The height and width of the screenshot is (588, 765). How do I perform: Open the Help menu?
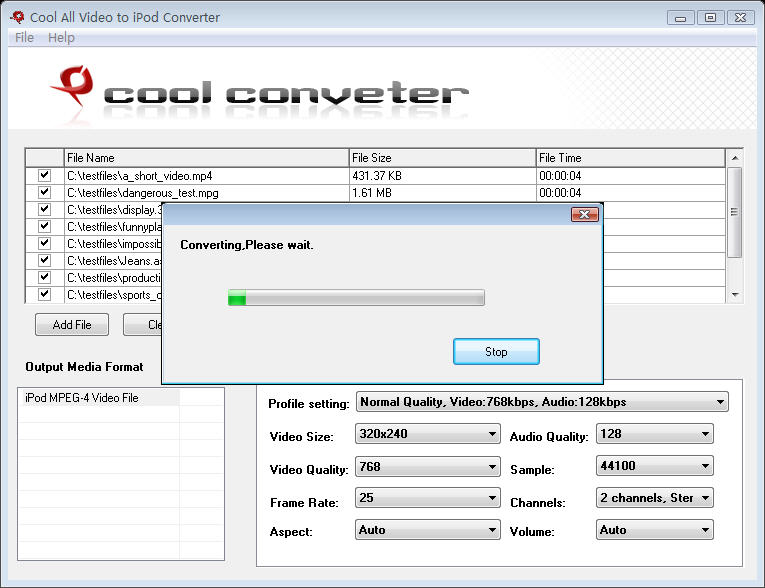click(61, 38)
